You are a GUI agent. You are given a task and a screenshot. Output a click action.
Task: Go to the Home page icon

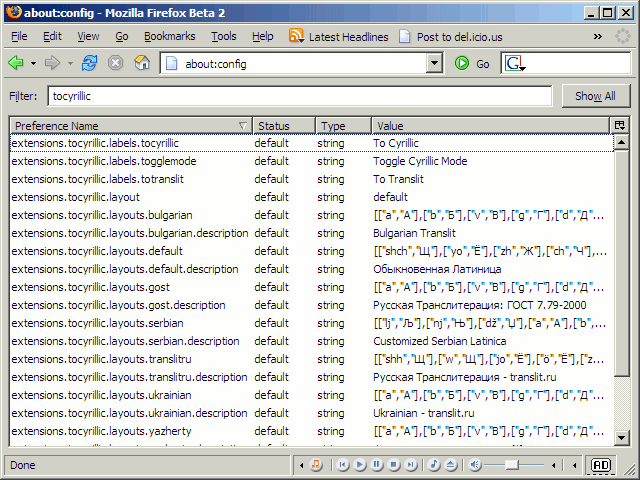coord(142,63)
